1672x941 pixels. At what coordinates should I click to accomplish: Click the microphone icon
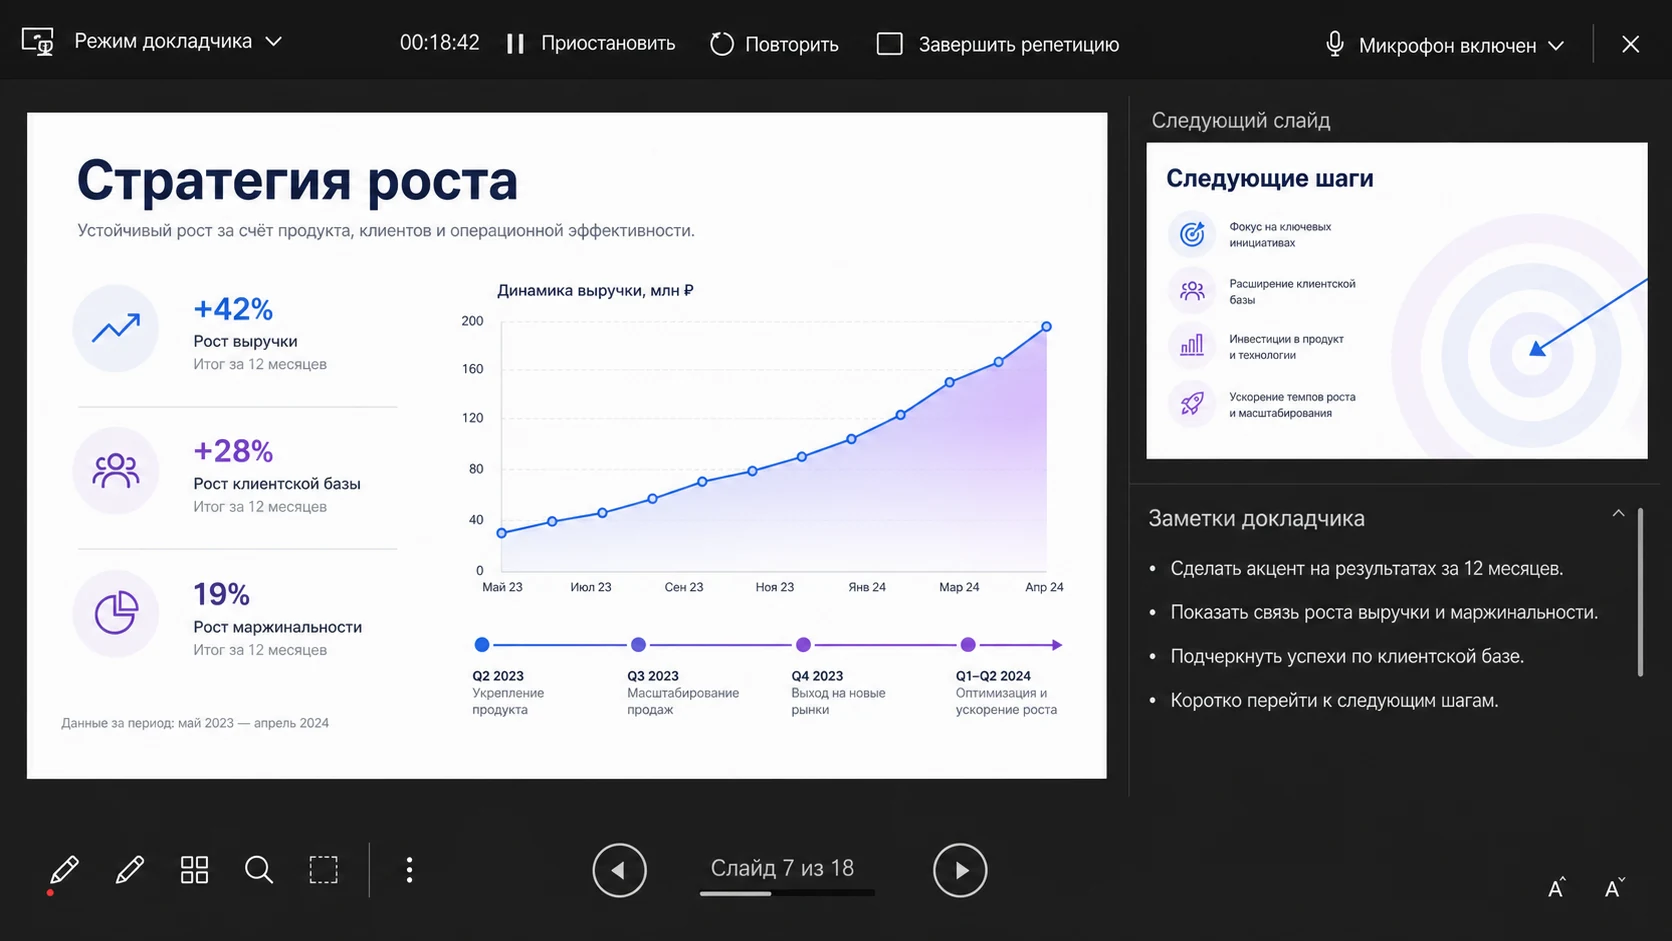tap(1334, 44)
